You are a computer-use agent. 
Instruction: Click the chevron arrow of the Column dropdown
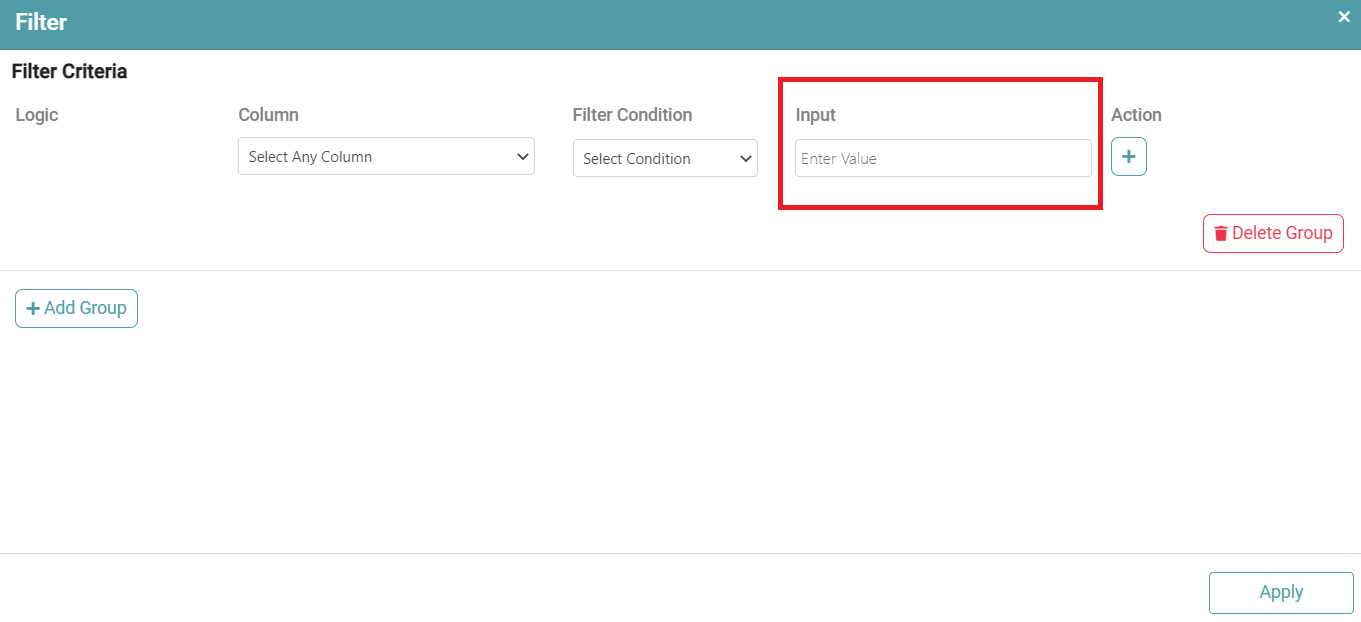[521, 157]
